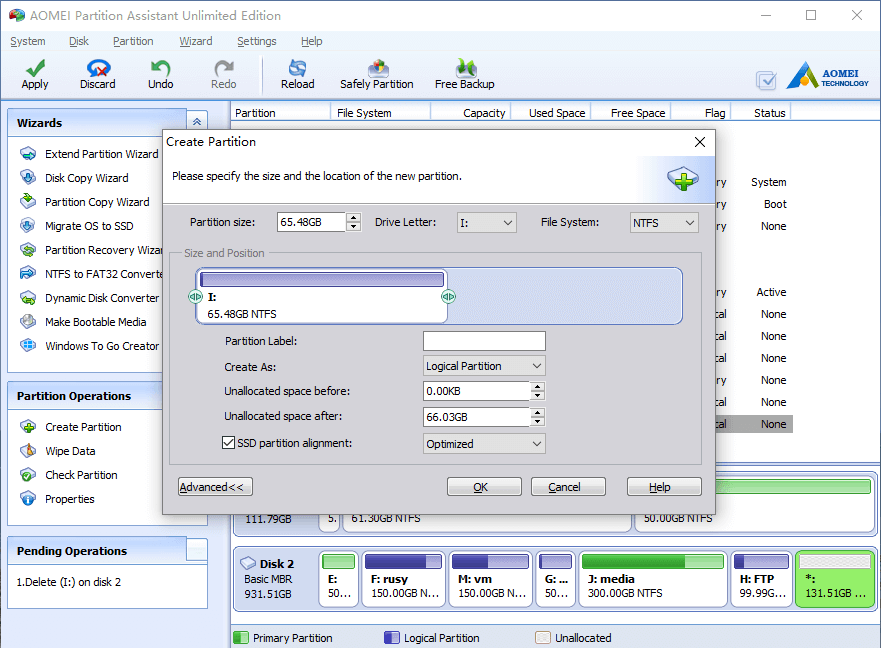
Task: Select the J: media partition block
Action: (653, 579)
